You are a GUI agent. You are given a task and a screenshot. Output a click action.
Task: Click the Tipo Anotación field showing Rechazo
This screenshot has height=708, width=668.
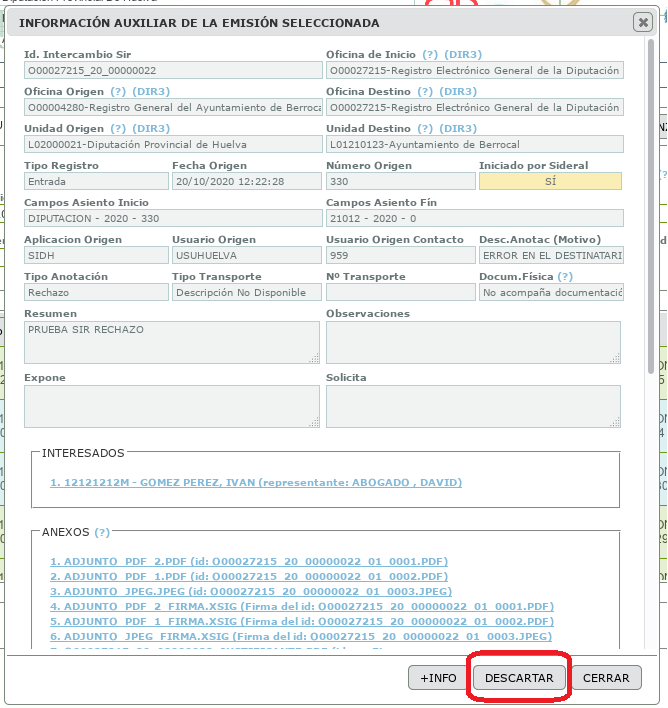pyautogui.click(x=96, y=293)
